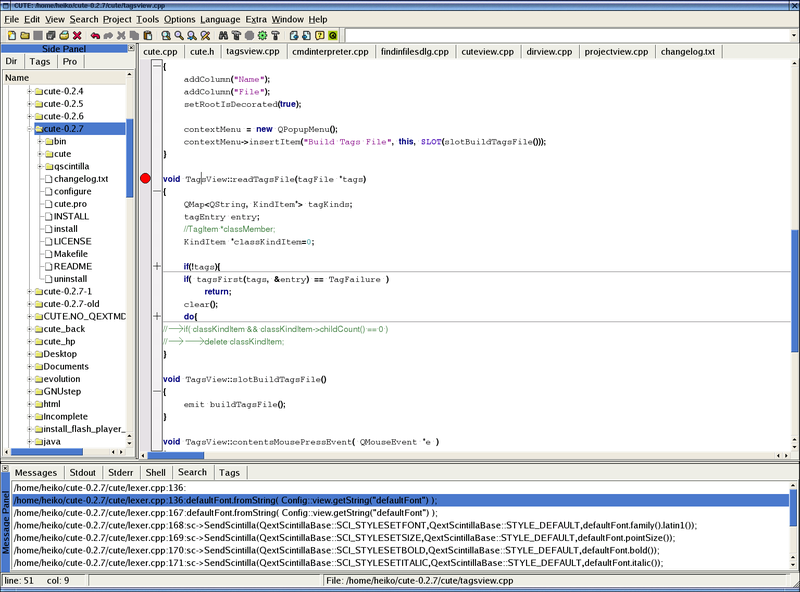
Task: Expand the qscintilla folder node
Action: (40, 166)
